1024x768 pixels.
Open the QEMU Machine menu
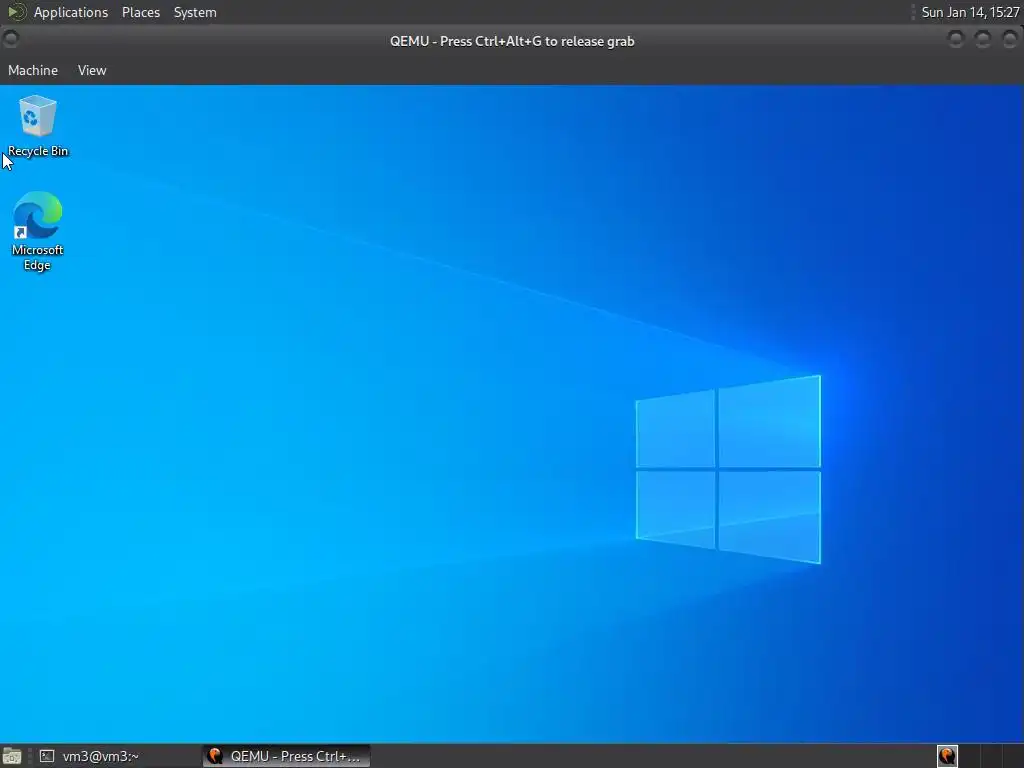coord(33,70)
